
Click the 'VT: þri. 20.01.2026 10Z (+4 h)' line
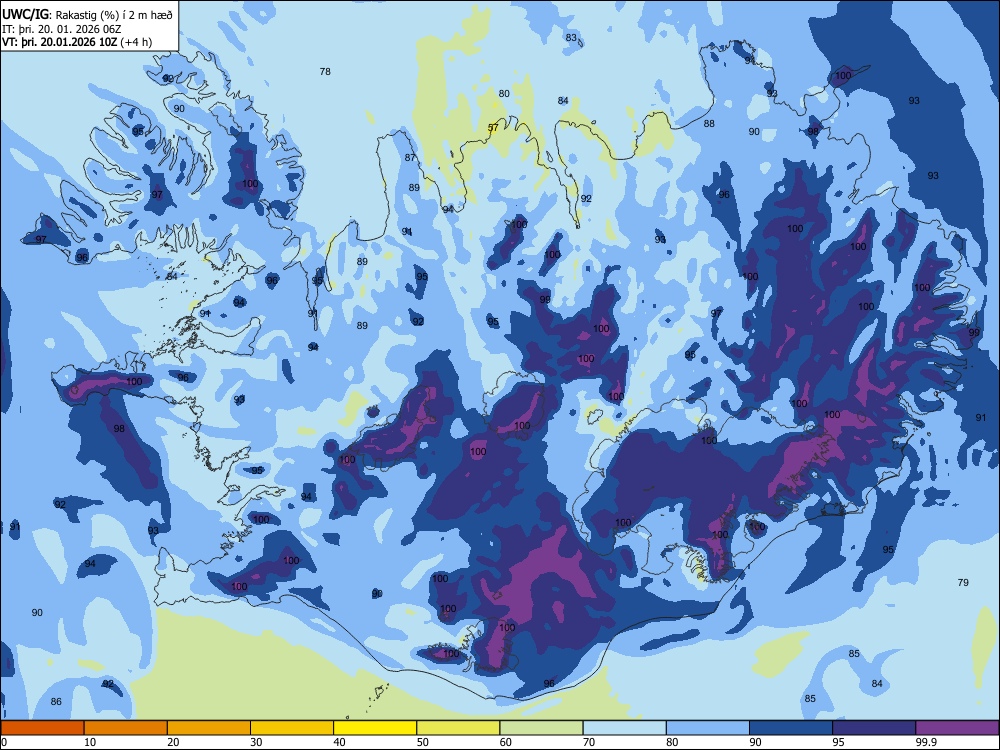click(77, 42)
